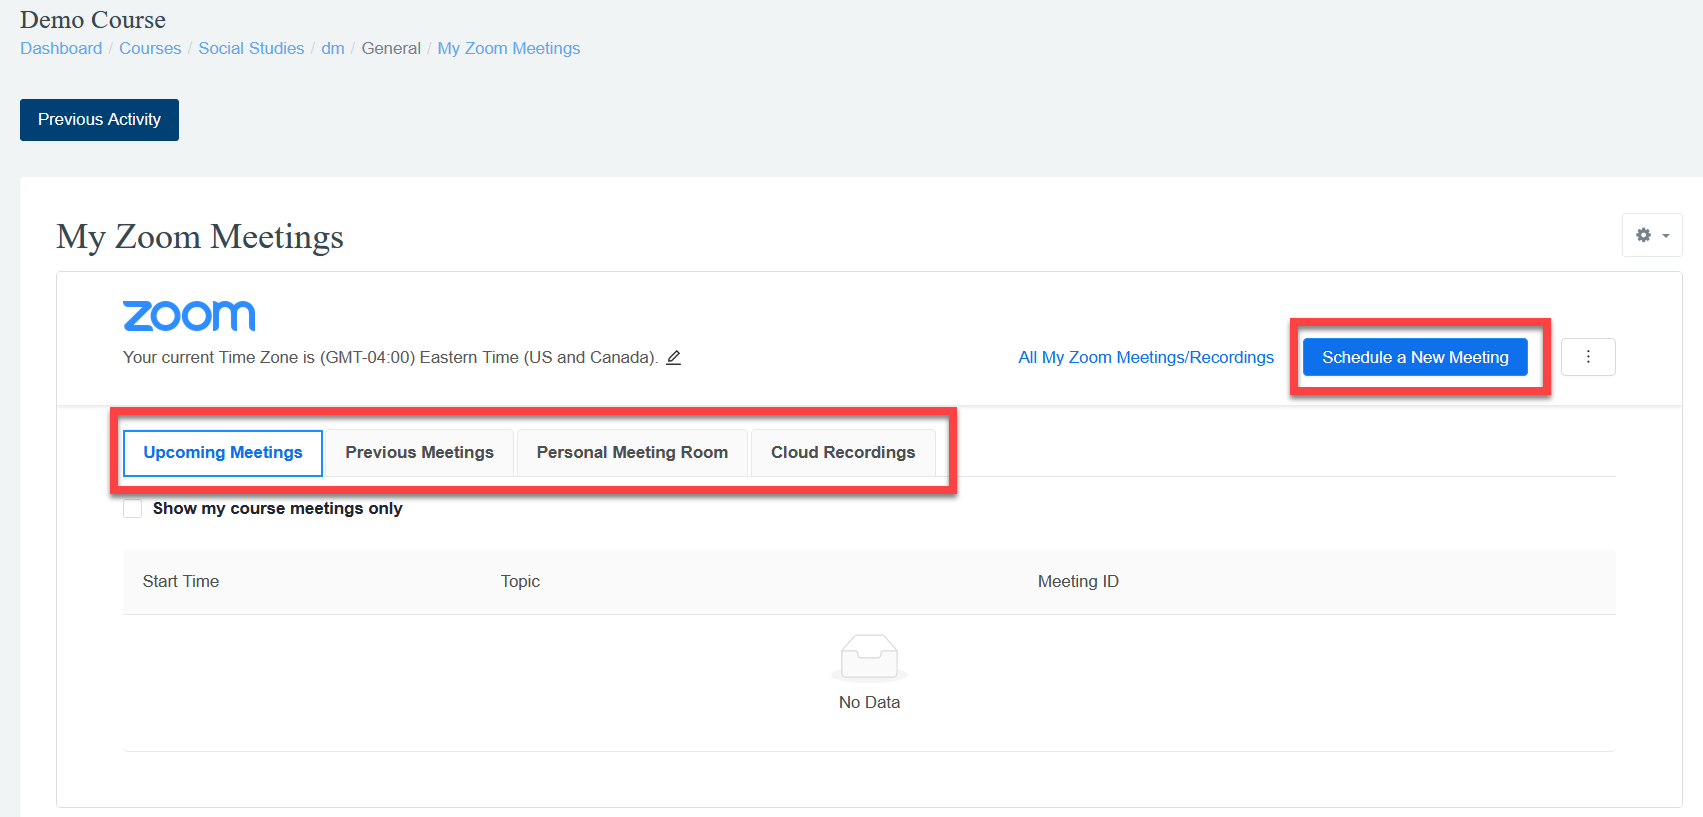1703x817 pixels.
Task: Click the Zoom logo
Action: coord(189,316)
